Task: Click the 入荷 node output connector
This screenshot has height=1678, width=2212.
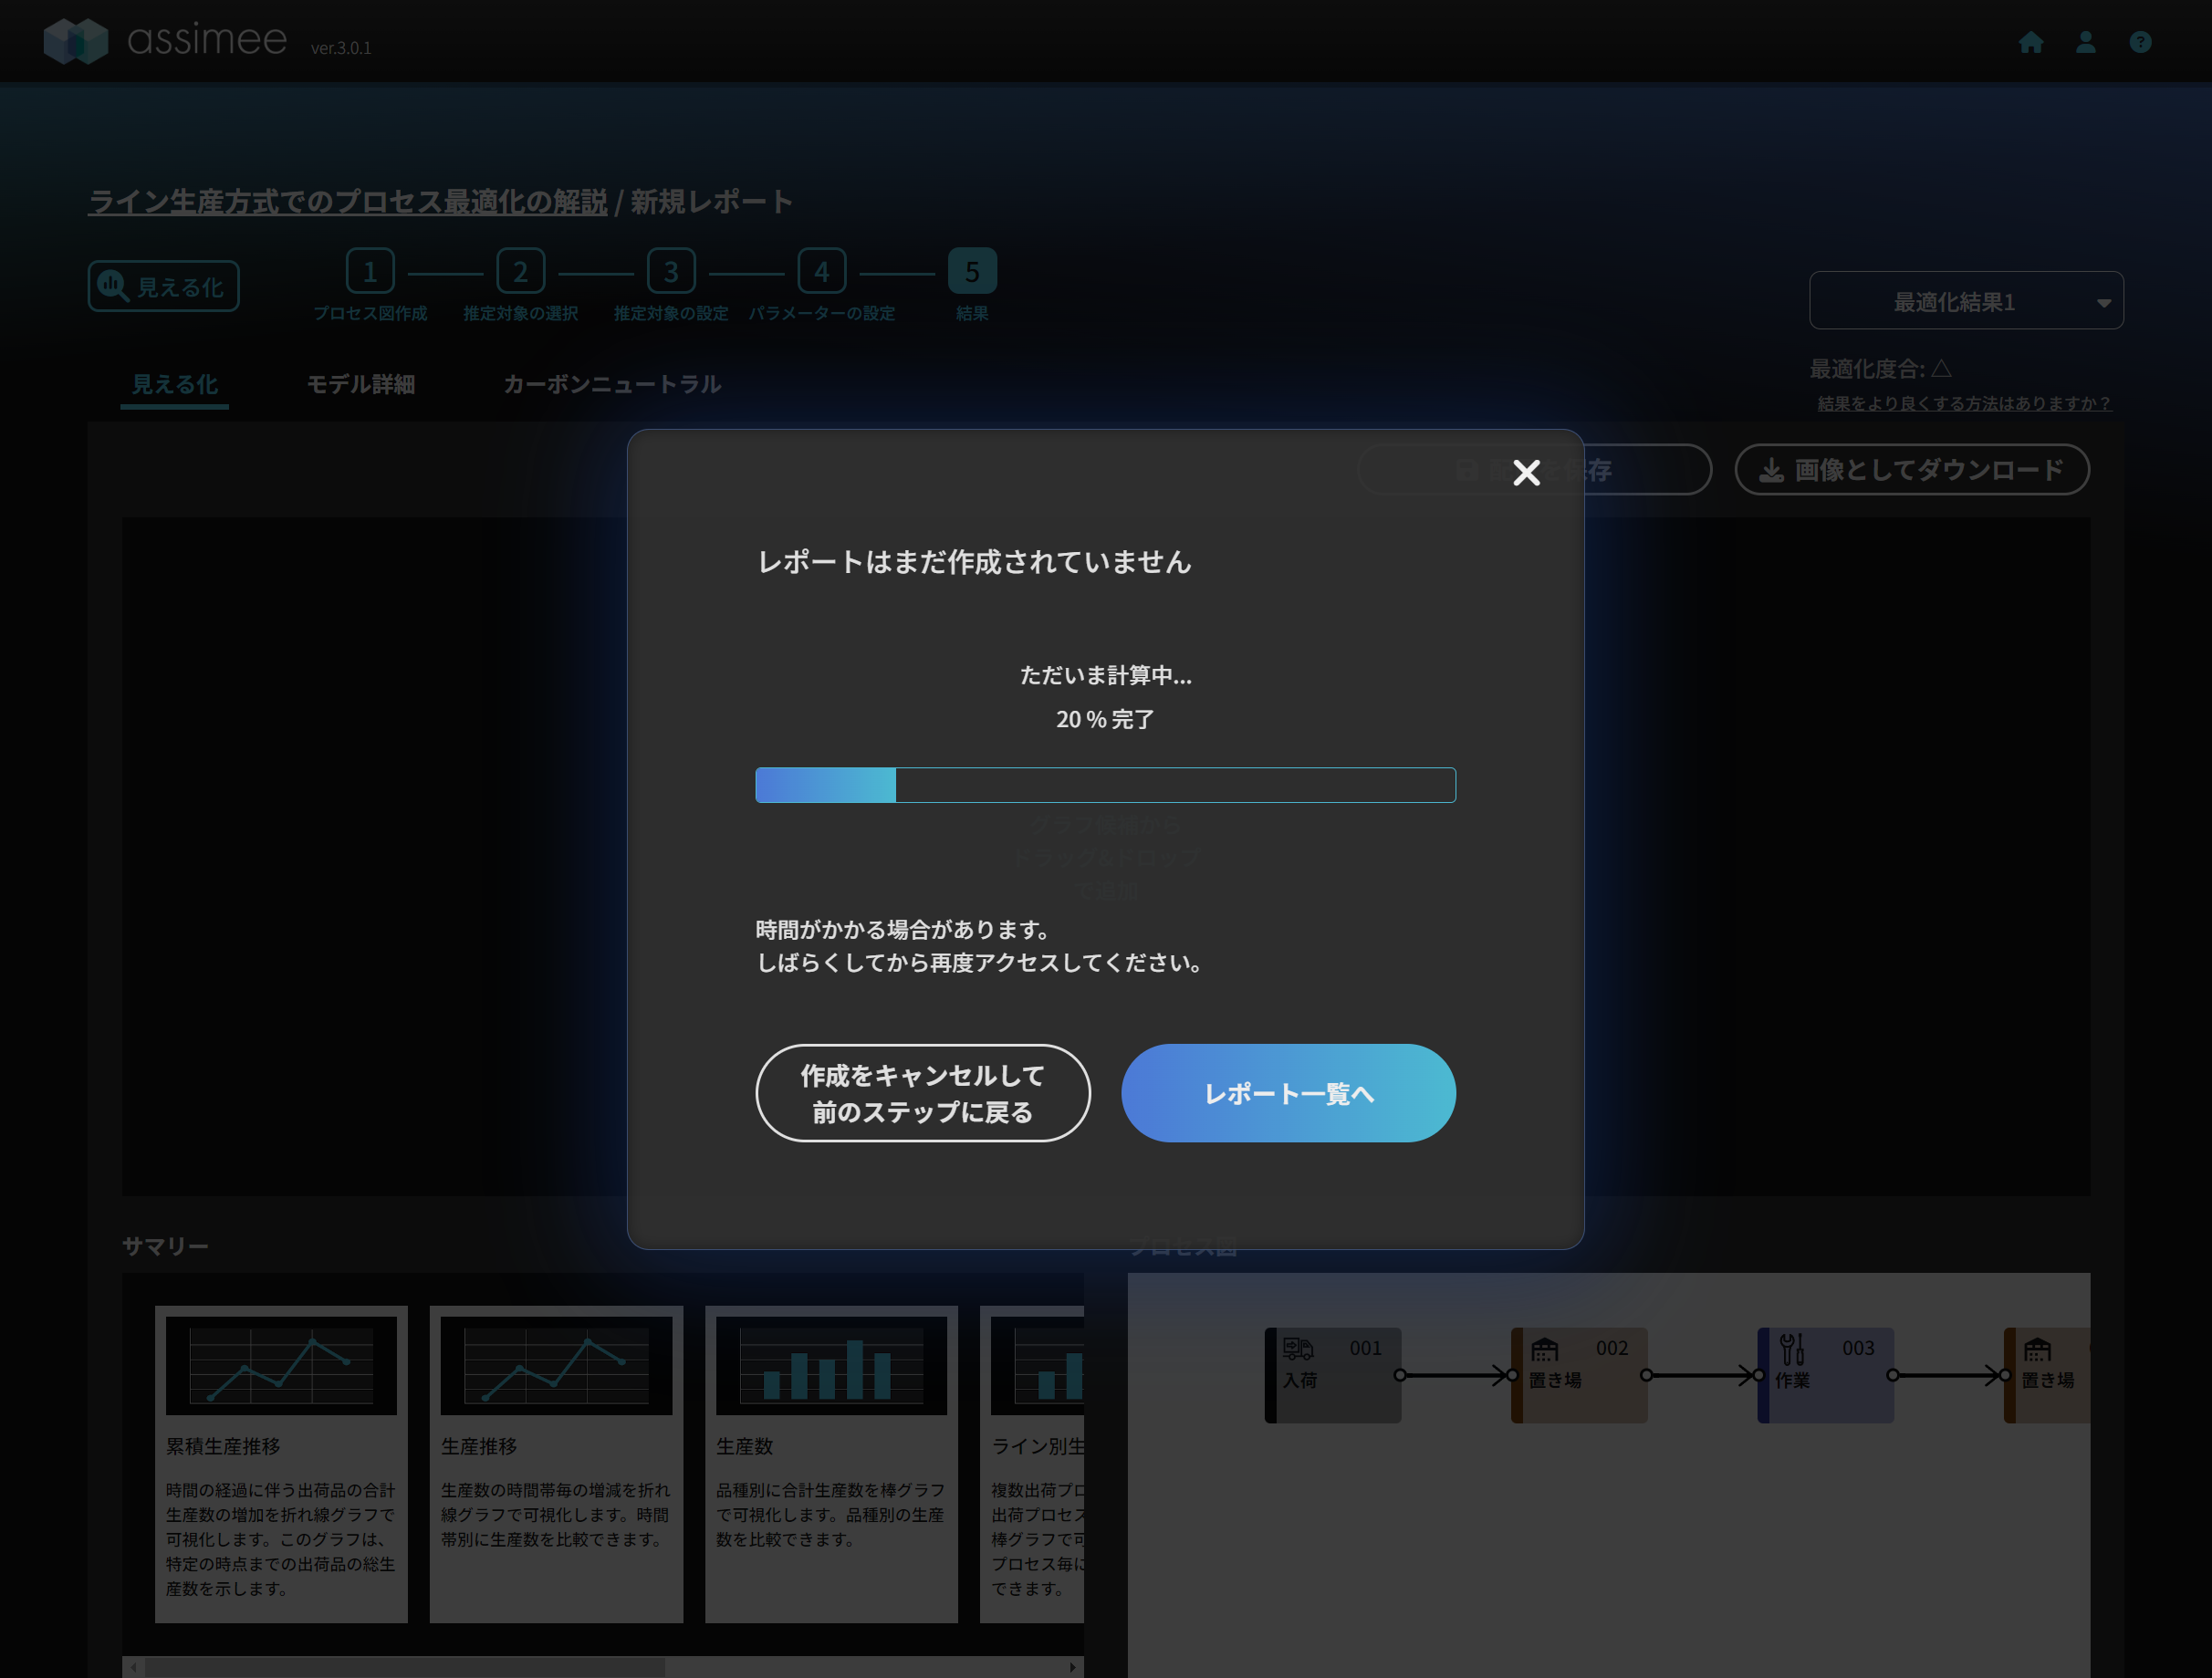Action: (1400, 1375)
